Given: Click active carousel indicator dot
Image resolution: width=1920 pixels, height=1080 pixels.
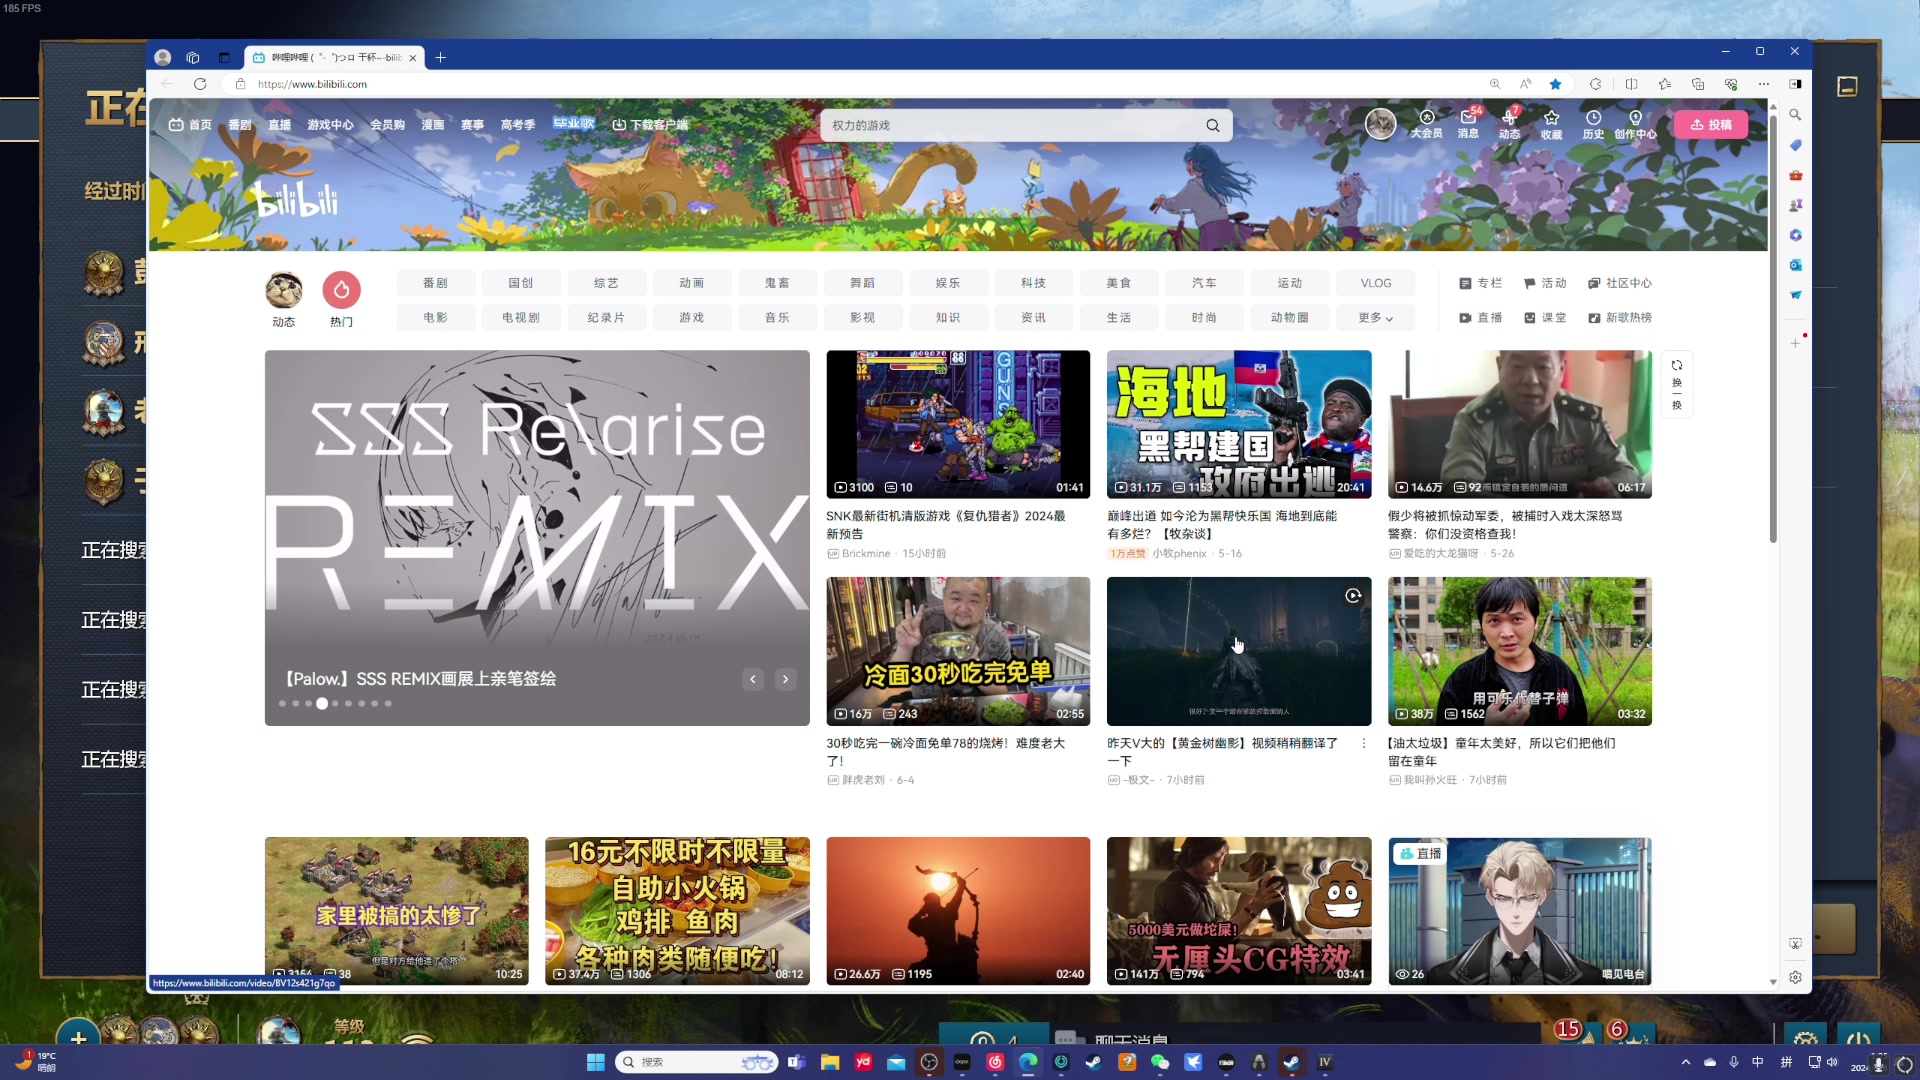Looking at the screenshot, I should click(322, 704).
